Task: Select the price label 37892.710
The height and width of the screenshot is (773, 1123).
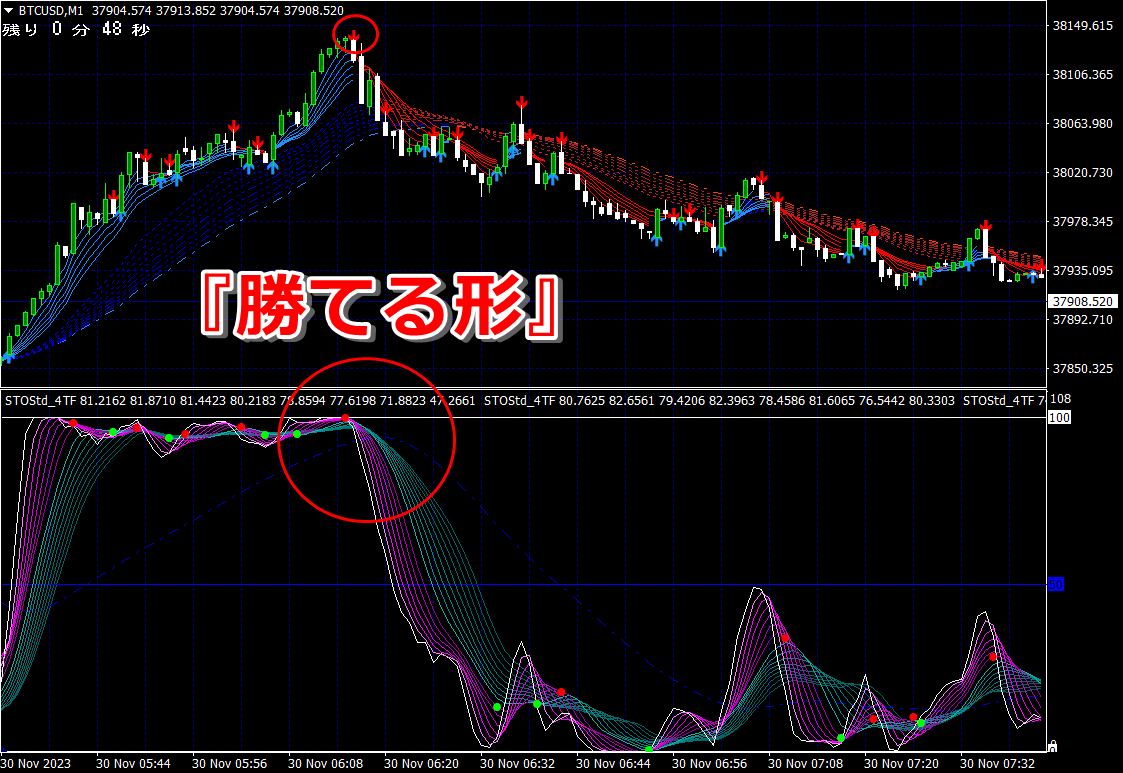Action: pos(1082,320)
